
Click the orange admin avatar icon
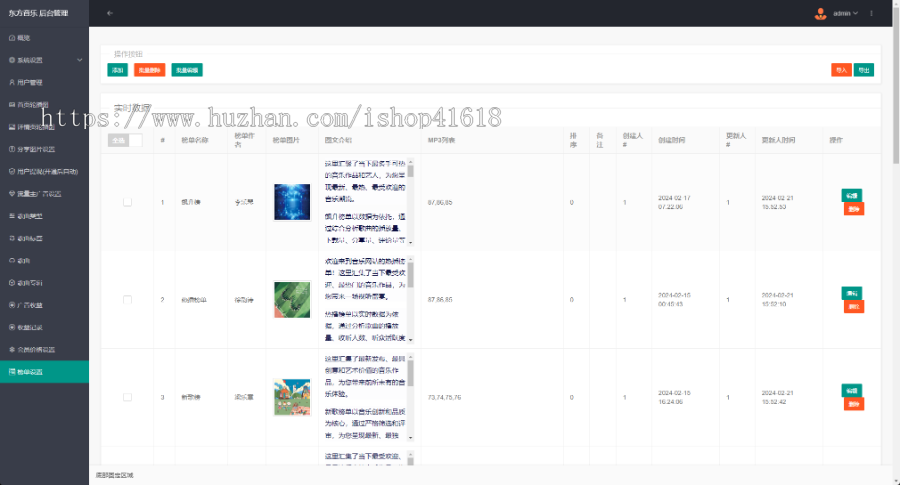click(820, 14)
